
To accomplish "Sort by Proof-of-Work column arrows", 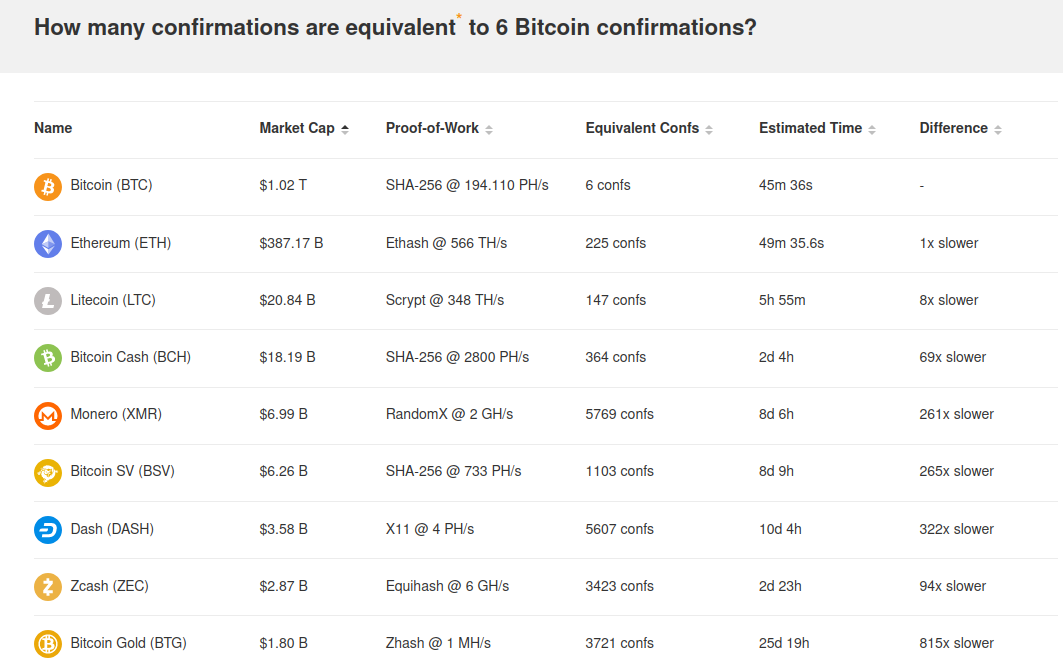I will click(489, 130).
